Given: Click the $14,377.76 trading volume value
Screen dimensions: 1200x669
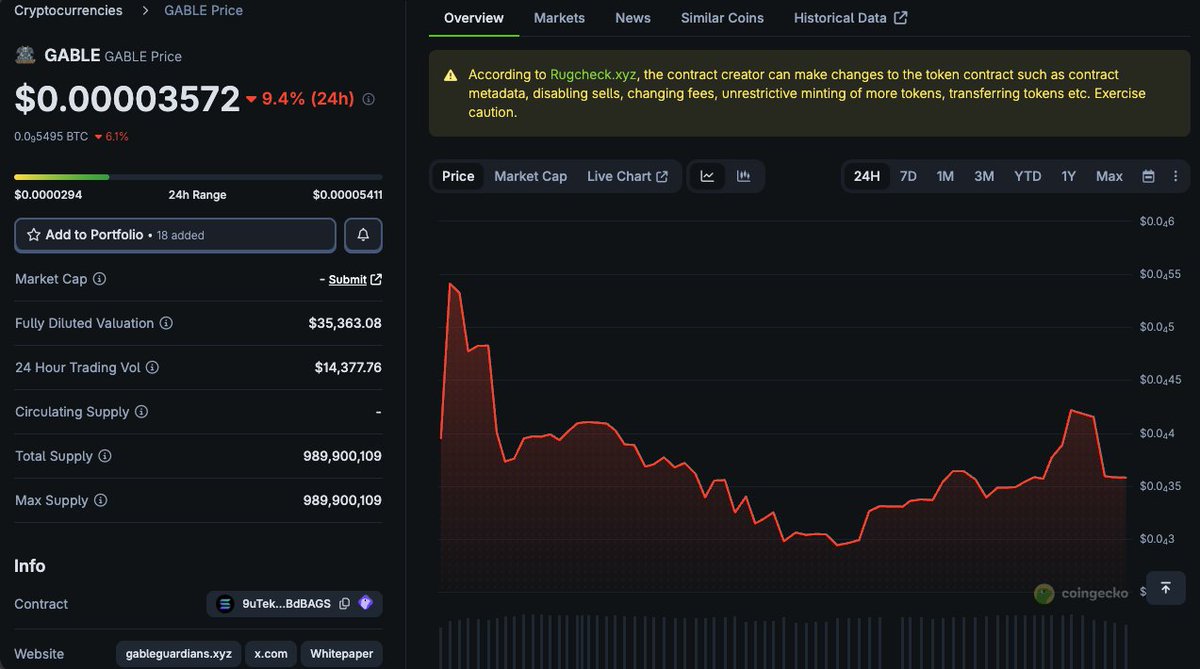Looking at the screenshot, I should [348, 368].
